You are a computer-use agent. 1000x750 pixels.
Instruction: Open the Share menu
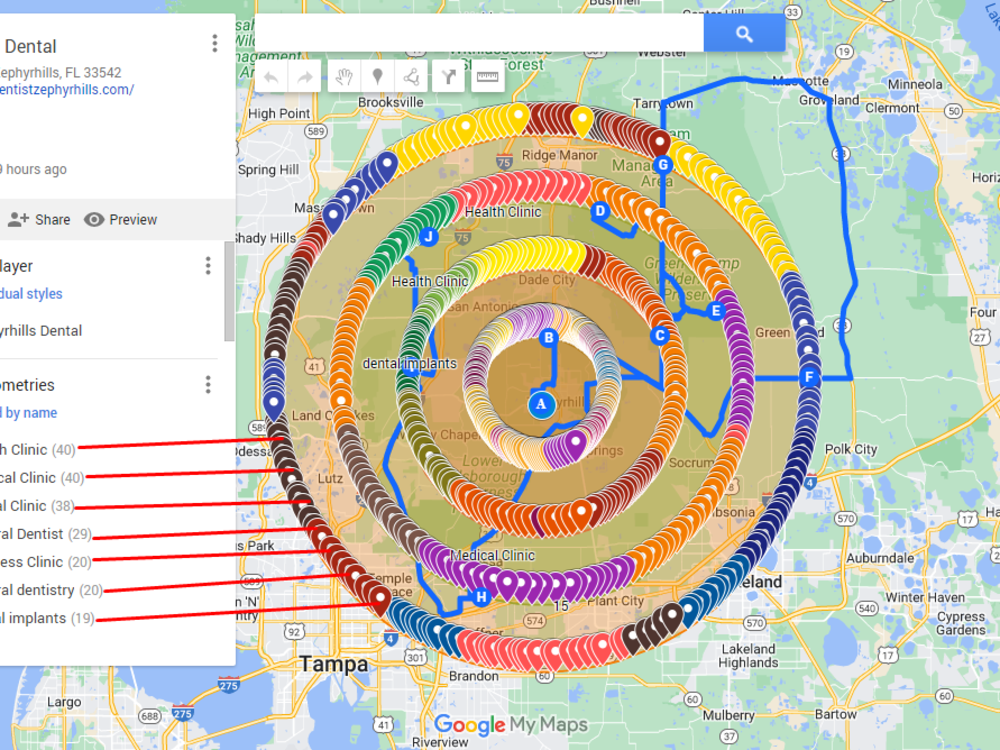[x=38, y=219]
